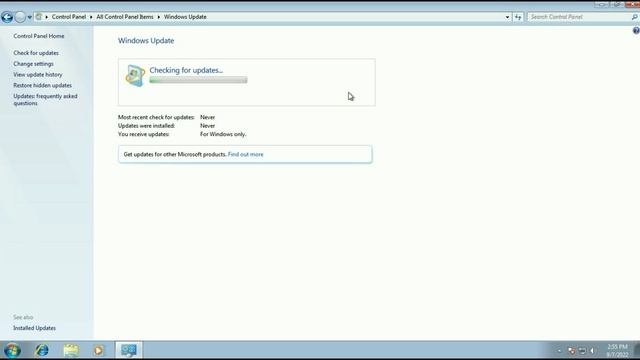Show hidden tray icons arrow

coord(560,351)
